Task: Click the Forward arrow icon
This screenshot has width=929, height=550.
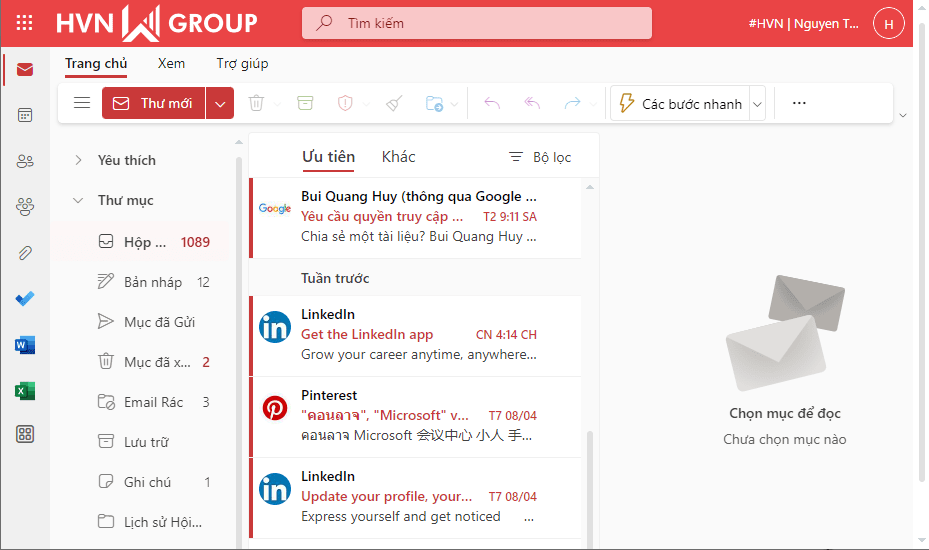Action: click(x=572, y=103)
